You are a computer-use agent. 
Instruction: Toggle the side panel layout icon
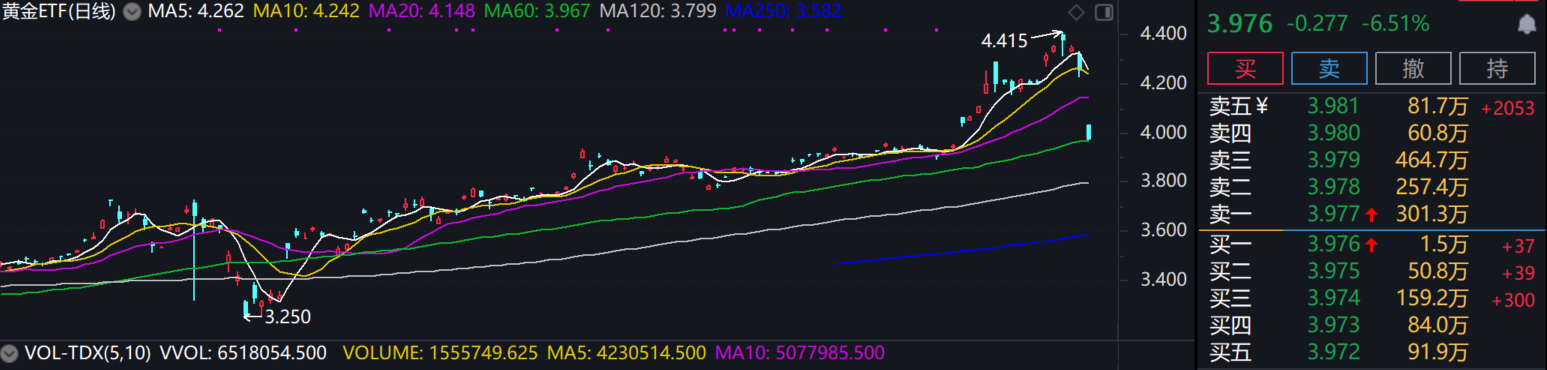click(1103, 13)
